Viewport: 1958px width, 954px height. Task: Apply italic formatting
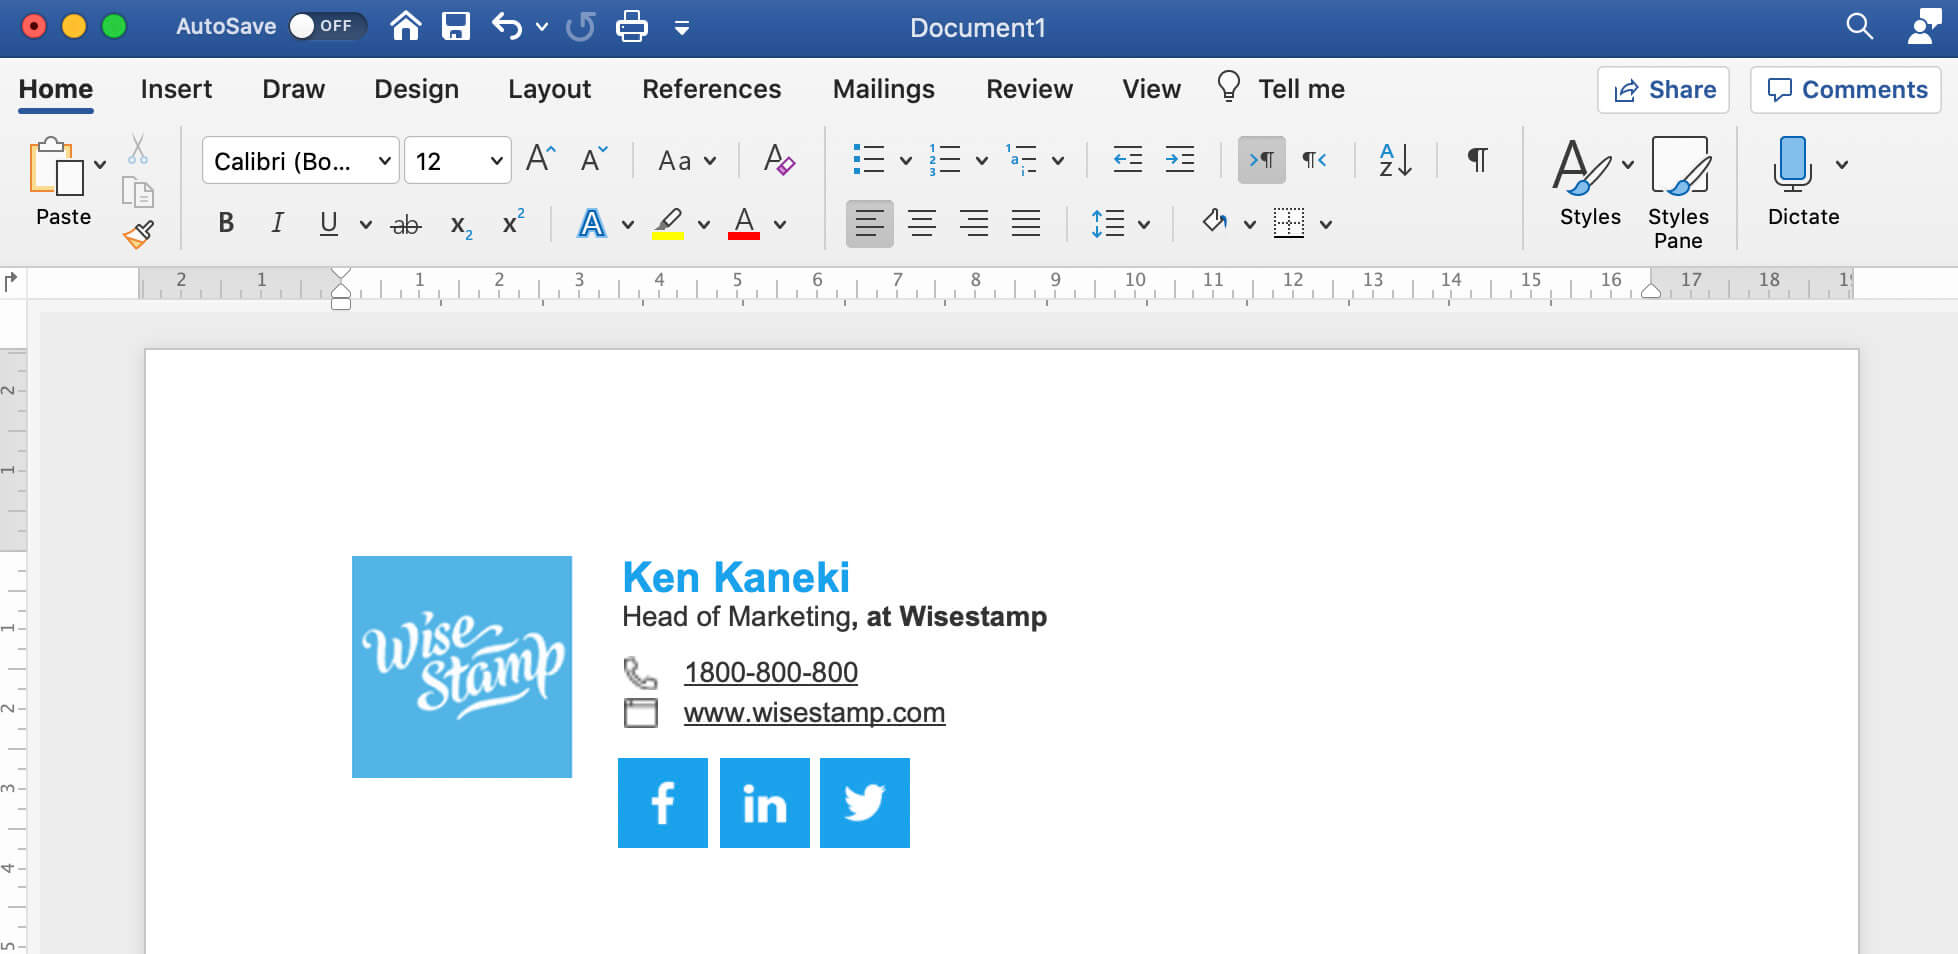pyautogui.click(x=277, y=223)
